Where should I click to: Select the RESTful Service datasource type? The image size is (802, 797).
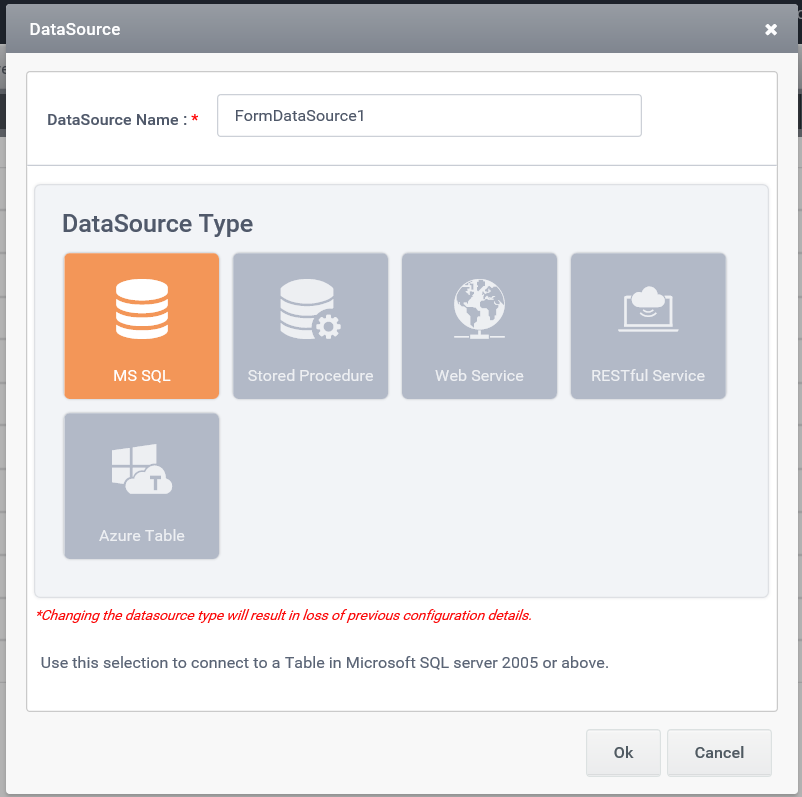pyautogui.click(x=648, y=326)
